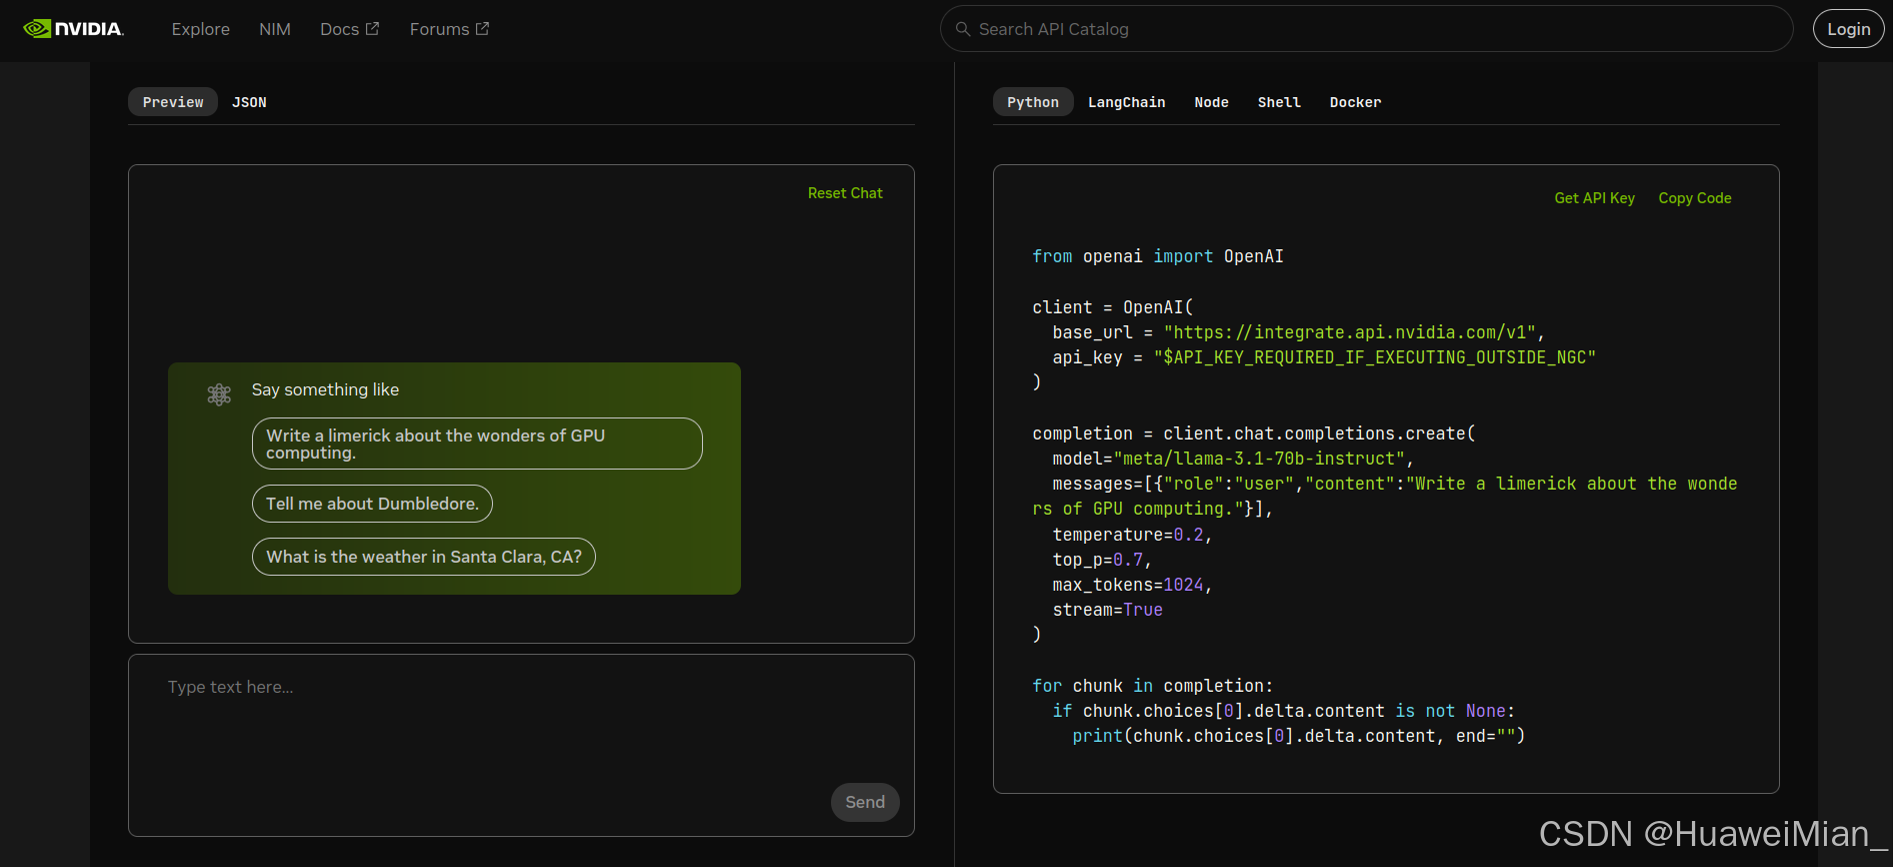Click Reset Chat
Image resolution: width=1893 pixels, height=867 pixels.
pyautogui.click(x=845, y=193)
